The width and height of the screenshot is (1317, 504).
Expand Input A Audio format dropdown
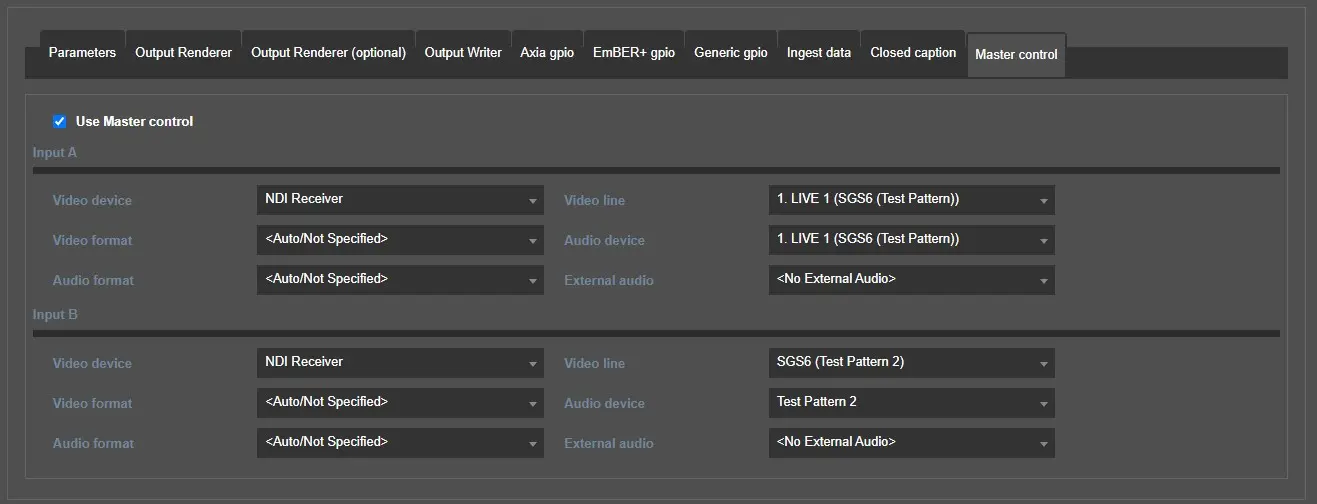click(x=400, y=280)
